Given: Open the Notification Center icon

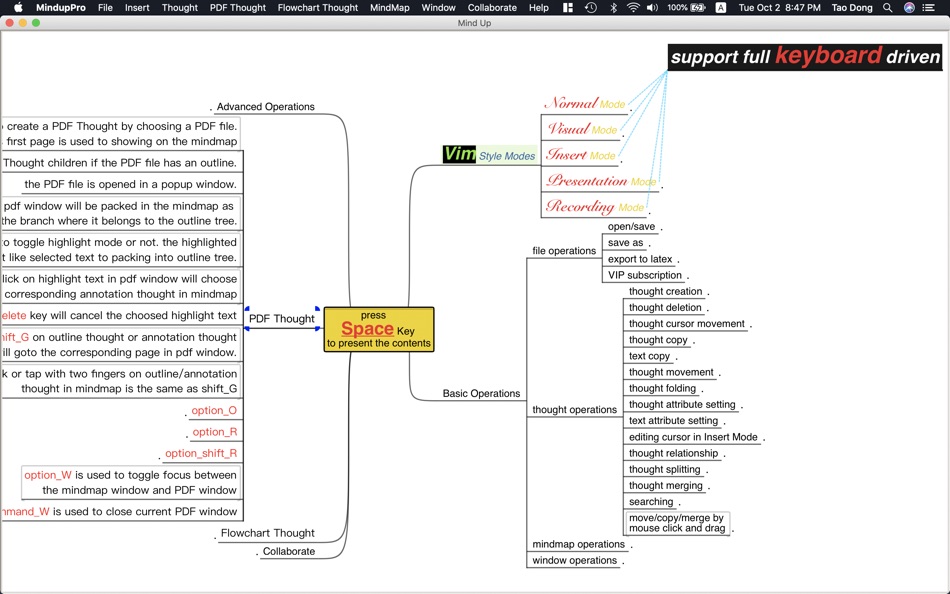Looking at the screenshot, I should coord(928,8).
